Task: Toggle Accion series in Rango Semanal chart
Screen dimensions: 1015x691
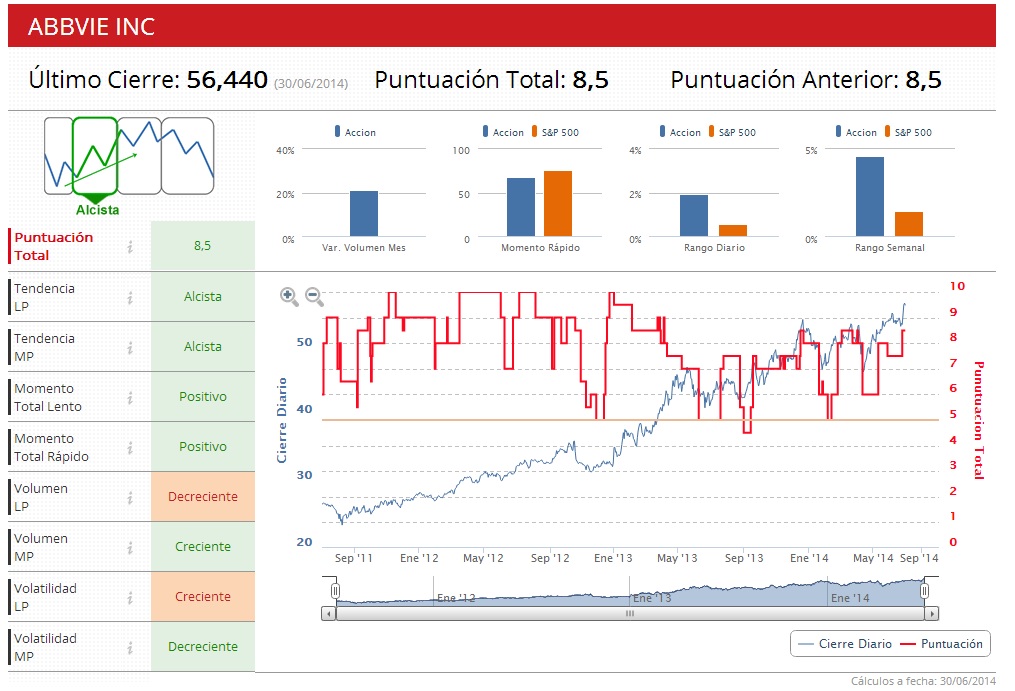Action: coord(856,132)
